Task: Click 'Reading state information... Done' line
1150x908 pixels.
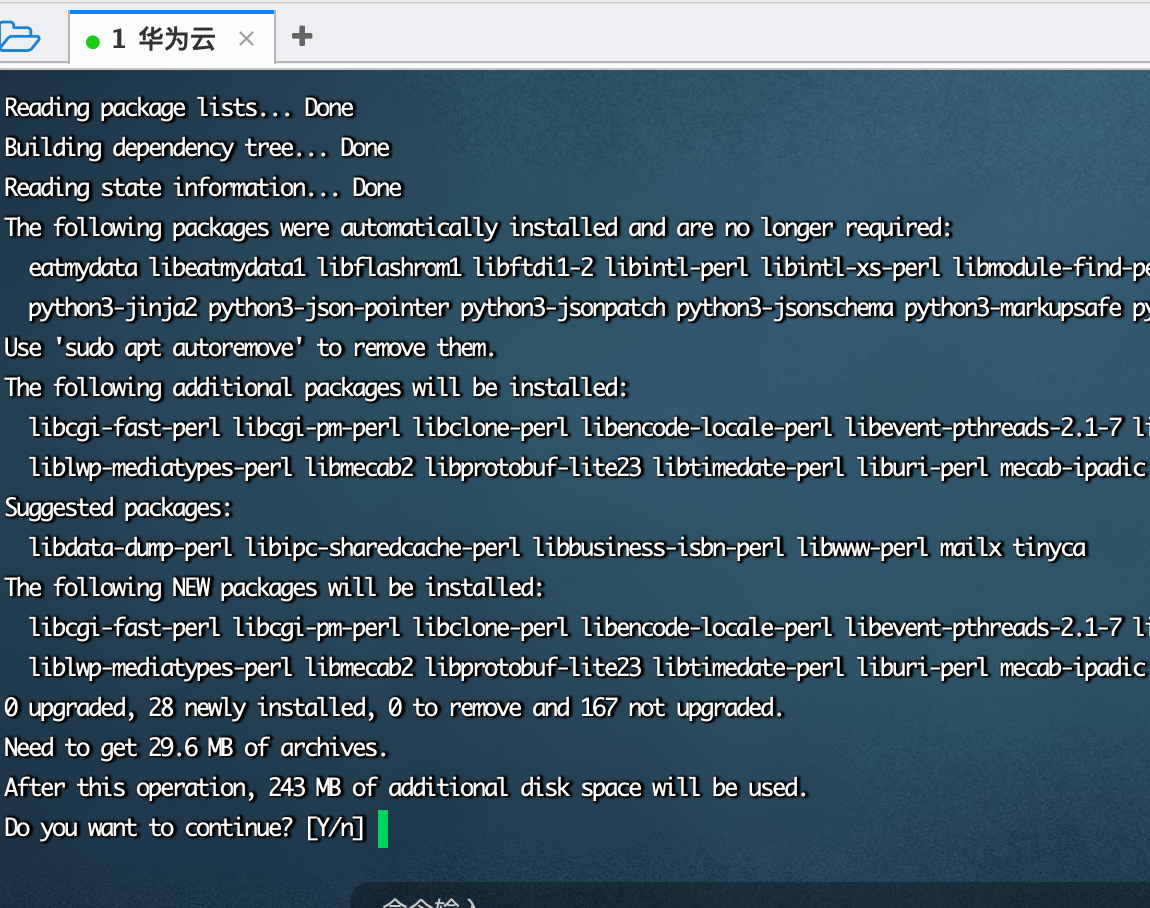Action: [x=203, y=188]
